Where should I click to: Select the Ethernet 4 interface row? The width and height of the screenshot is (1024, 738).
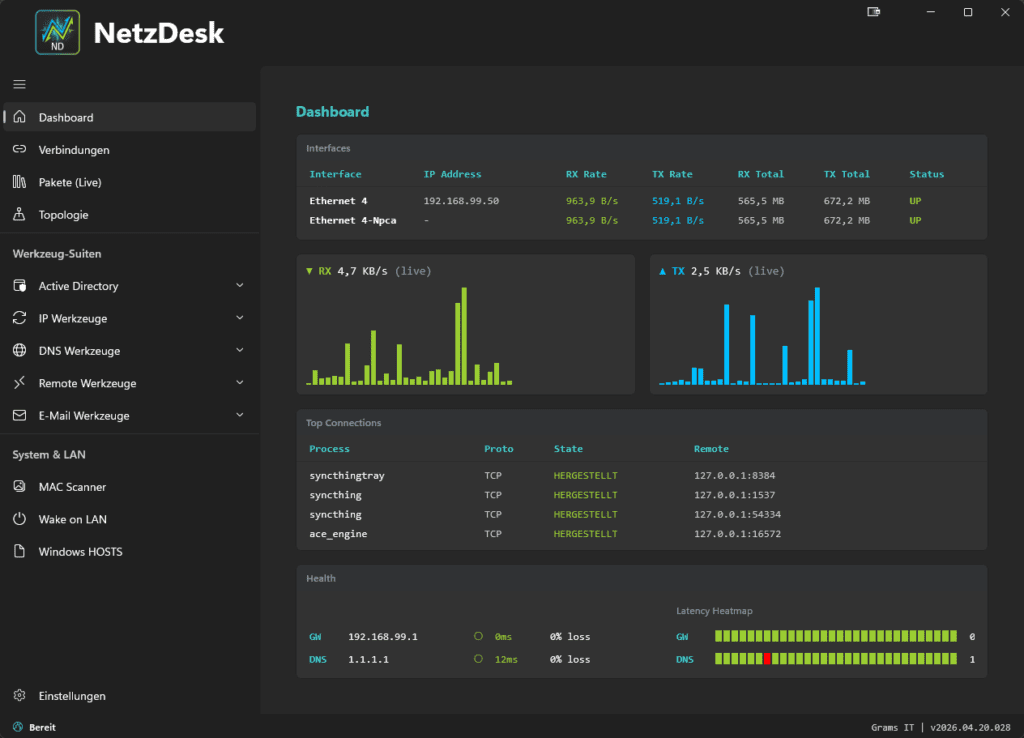(x=338, y=201)
